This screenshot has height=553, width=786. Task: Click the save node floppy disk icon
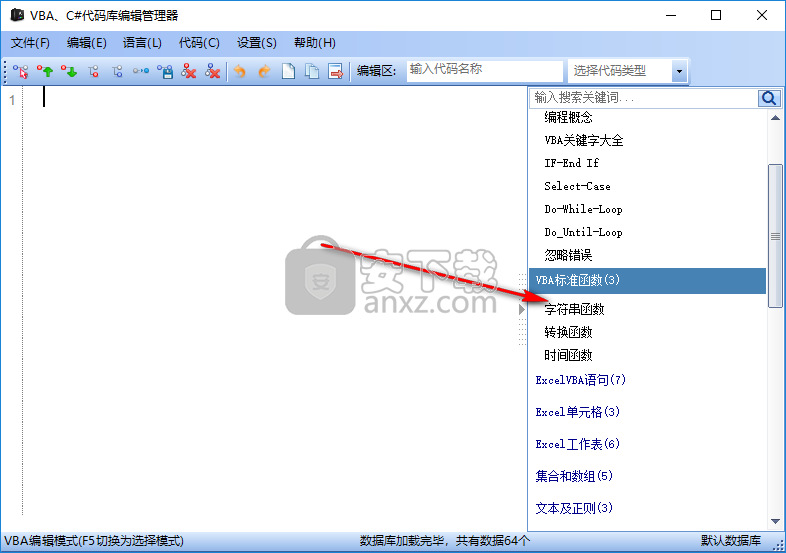[x=165, y=72]
